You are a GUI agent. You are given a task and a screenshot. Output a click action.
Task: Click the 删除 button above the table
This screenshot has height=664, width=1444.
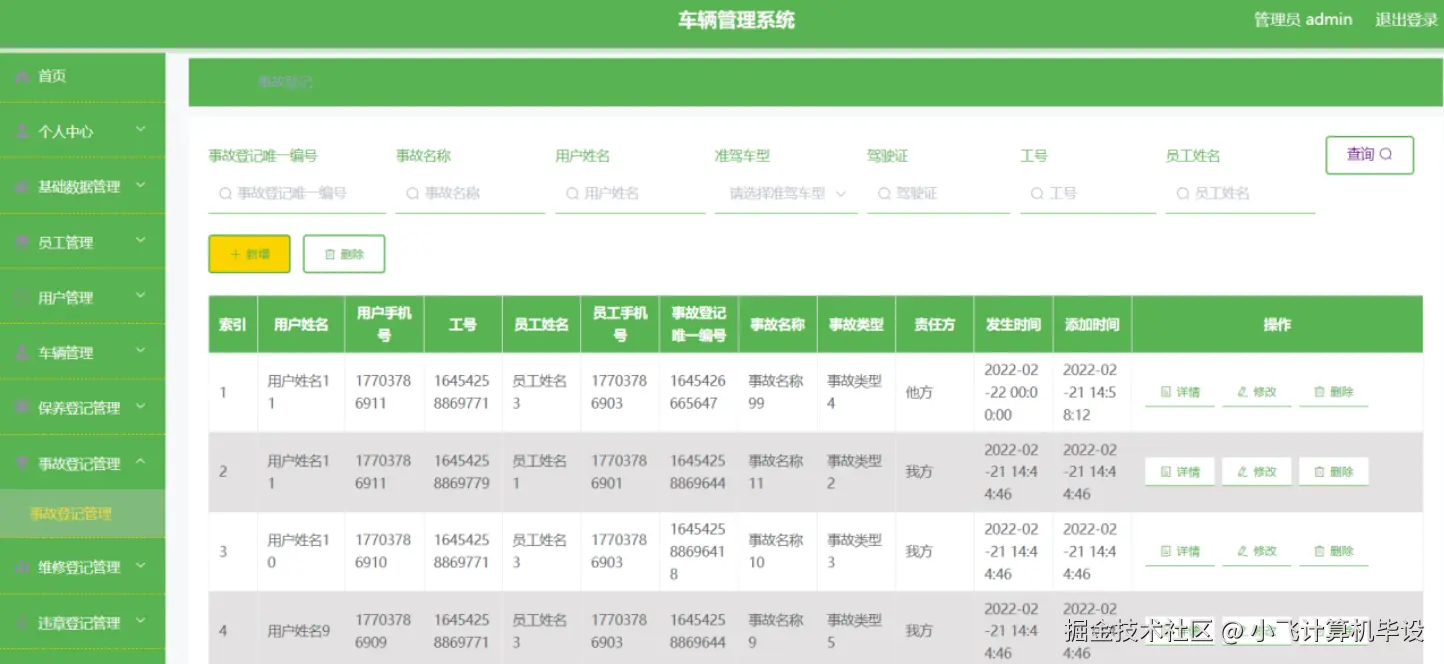click(x=344, y=254)
